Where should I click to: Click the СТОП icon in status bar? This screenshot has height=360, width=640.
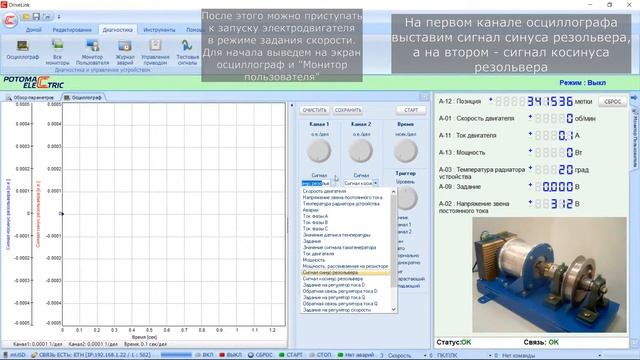click(320, 355)
